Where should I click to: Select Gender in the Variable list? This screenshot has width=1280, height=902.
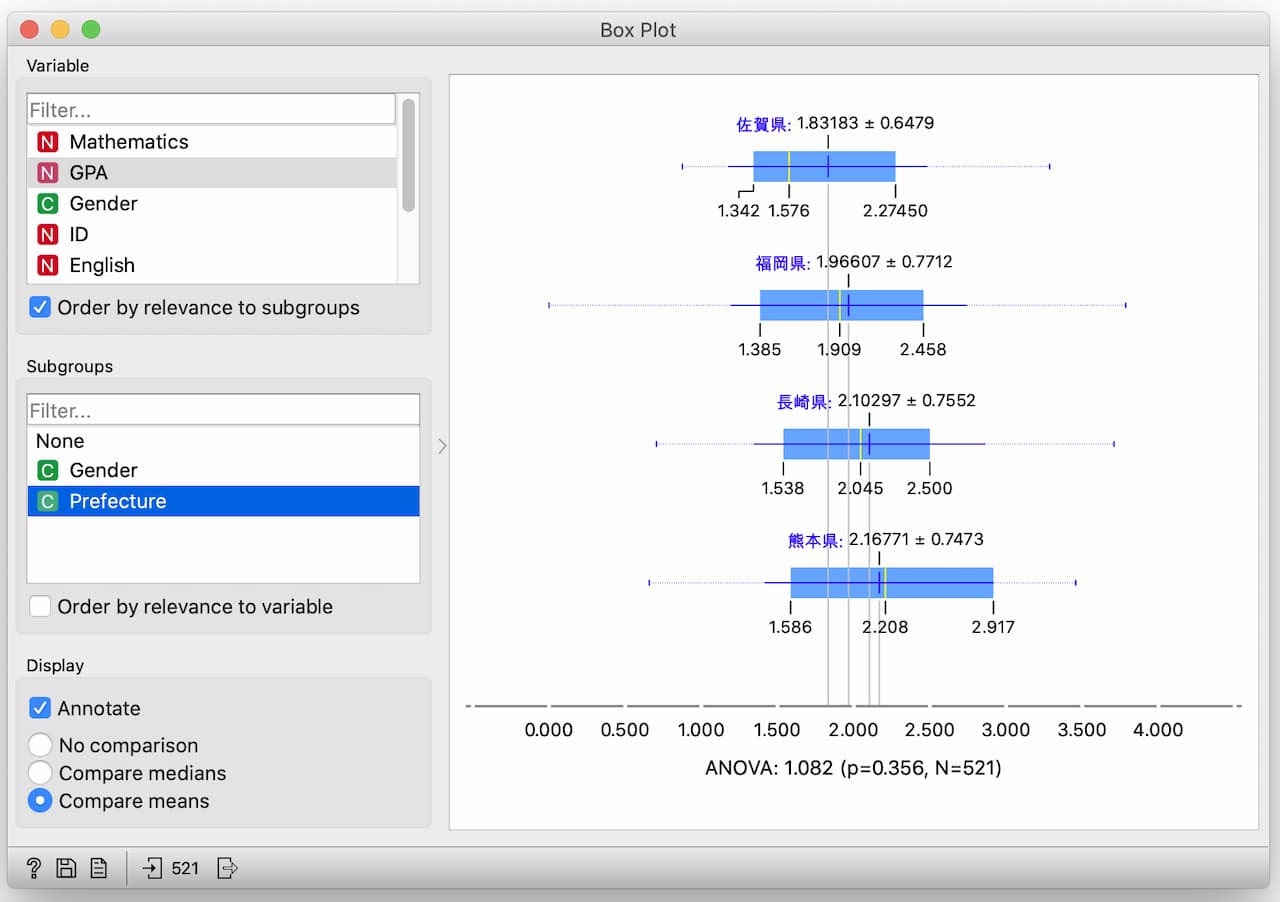click(x=103, y=204)
